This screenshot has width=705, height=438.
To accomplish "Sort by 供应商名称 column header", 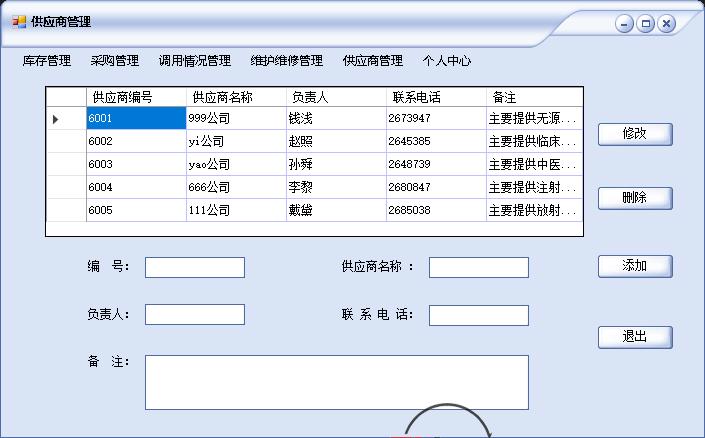I will (x=236, y=97).
